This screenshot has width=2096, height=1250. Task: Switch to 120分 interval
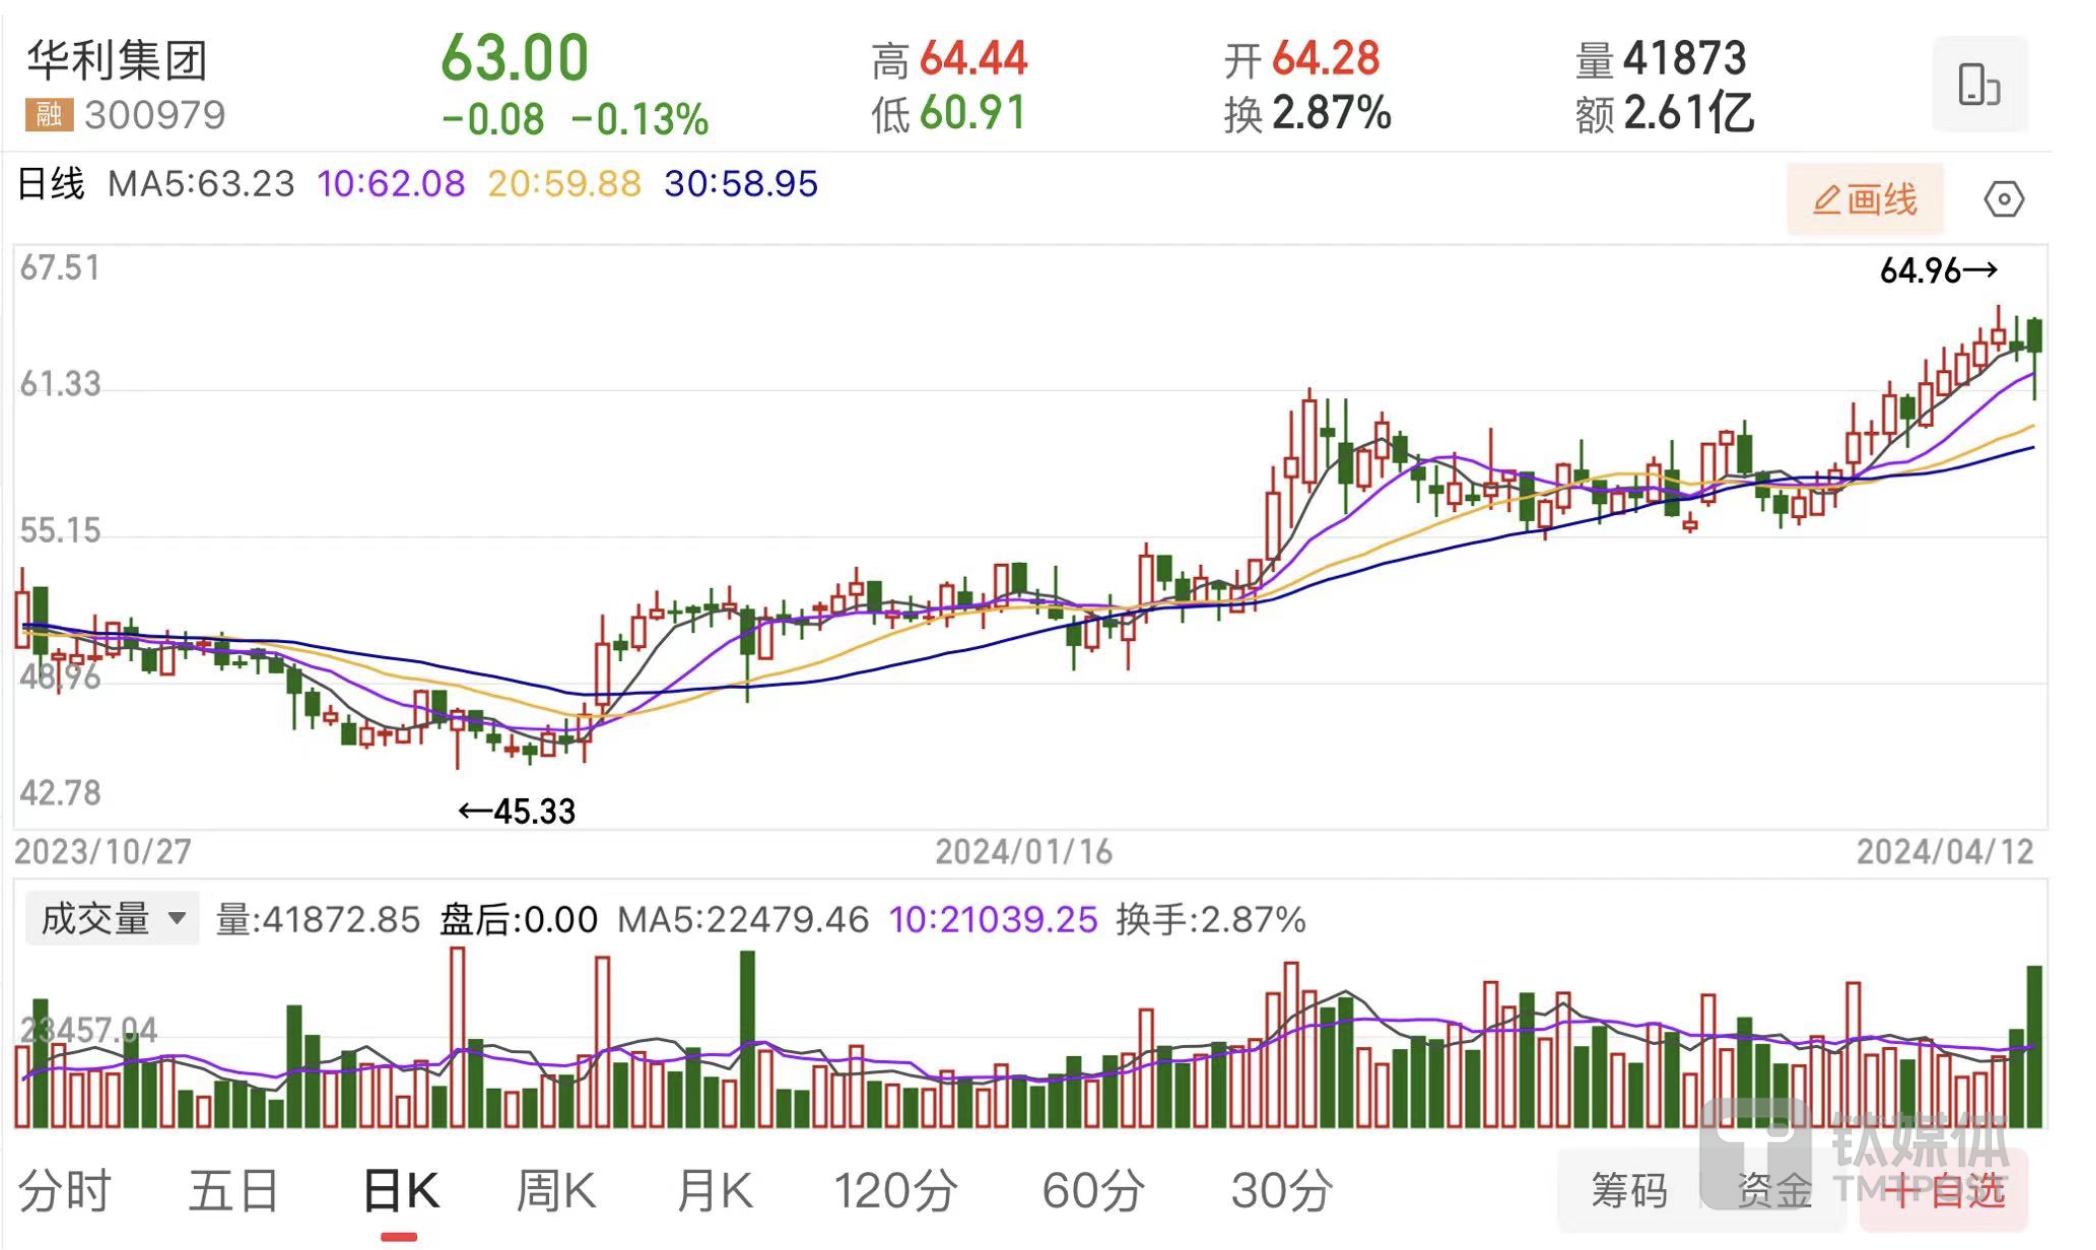click(895, 1191)
